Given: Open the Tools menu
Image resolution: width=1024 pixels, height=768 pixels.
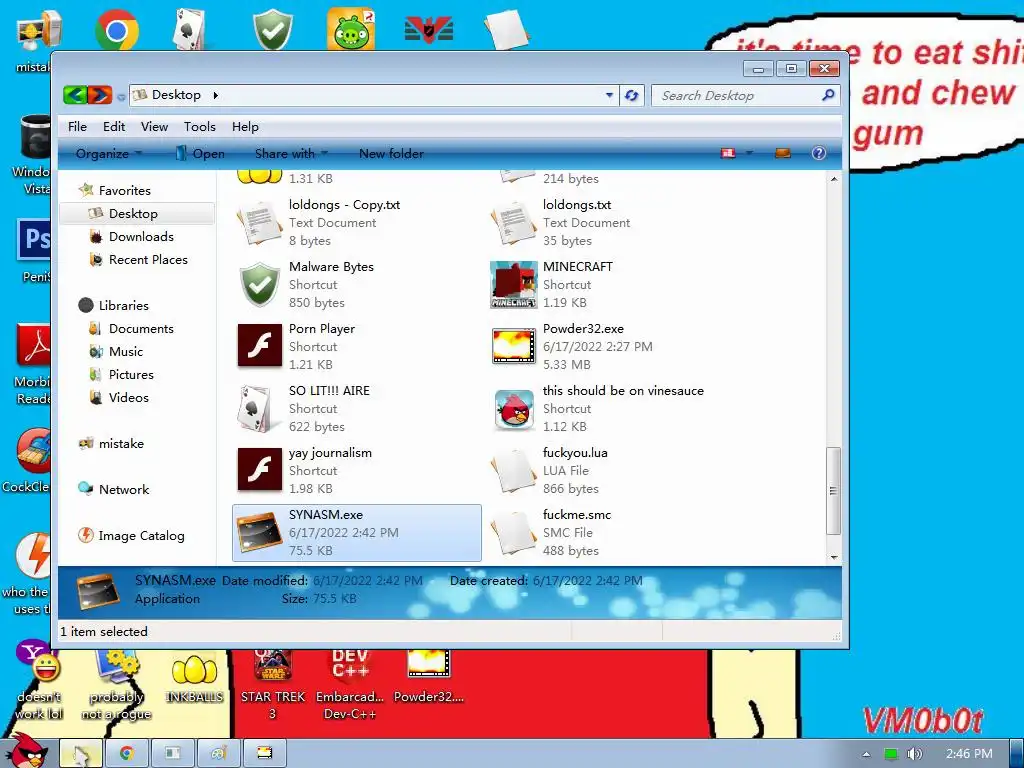Looking at the screenshot, I should click(199, 127).
